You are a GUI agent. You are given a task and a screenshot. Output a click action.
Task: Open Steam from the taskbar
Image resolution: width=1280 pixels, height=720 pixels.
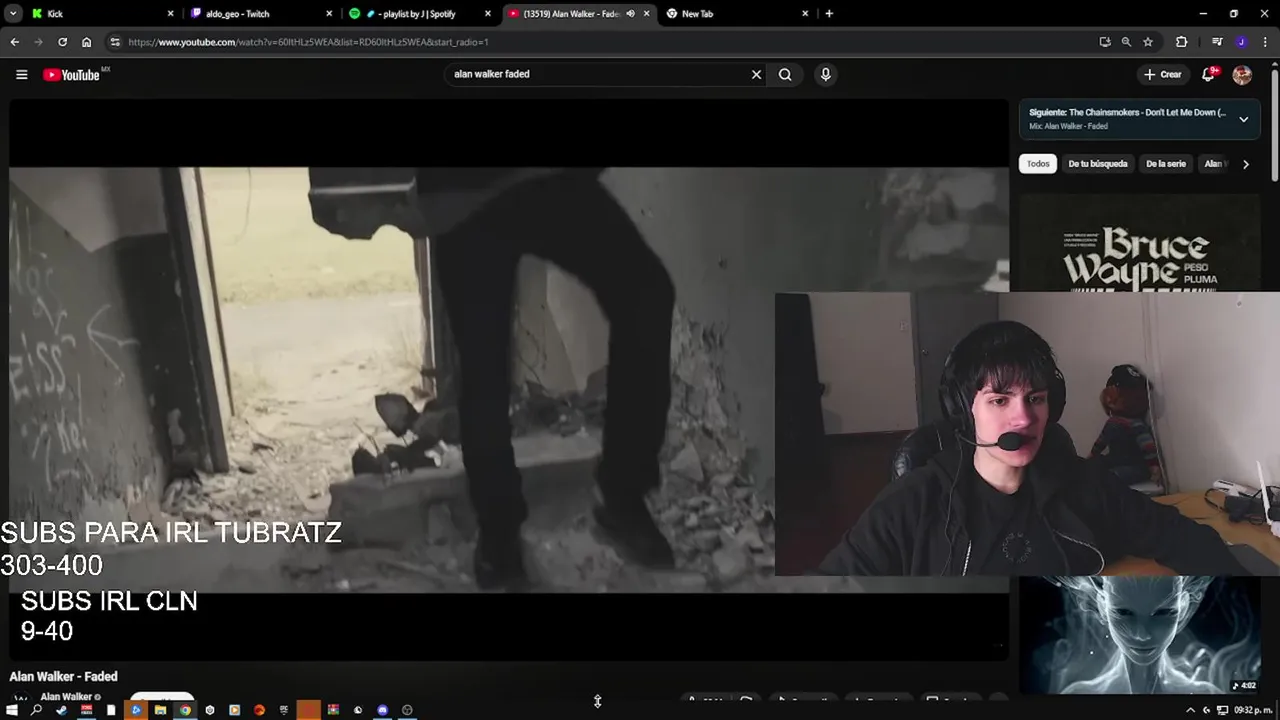coord(61,710)
